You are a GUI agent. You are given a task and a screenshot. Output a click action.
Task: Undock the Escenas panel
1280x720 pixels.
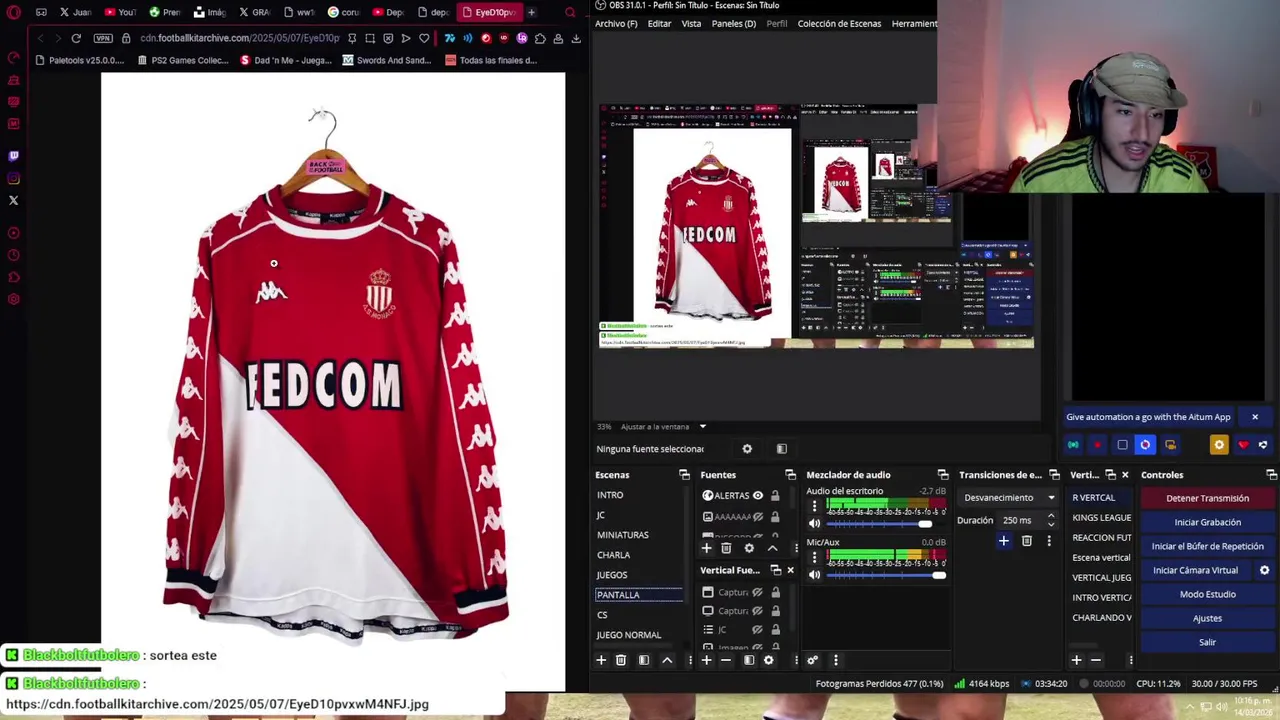pos(684,475)
